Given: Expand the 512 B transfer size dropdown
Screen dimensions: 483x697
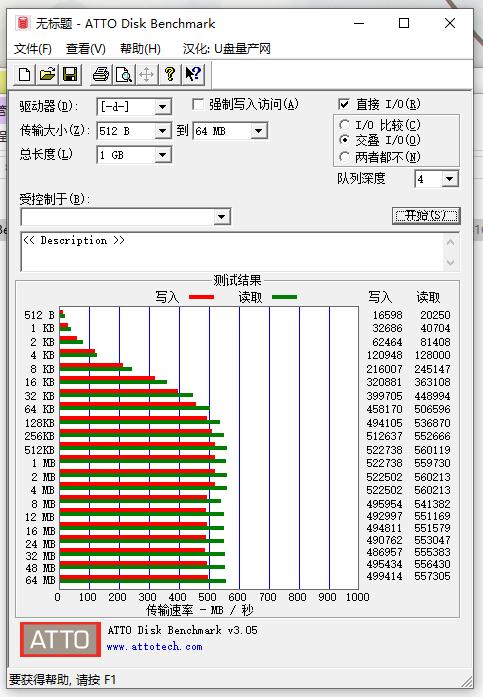Looking at the screenshot, I should point(163,131).
